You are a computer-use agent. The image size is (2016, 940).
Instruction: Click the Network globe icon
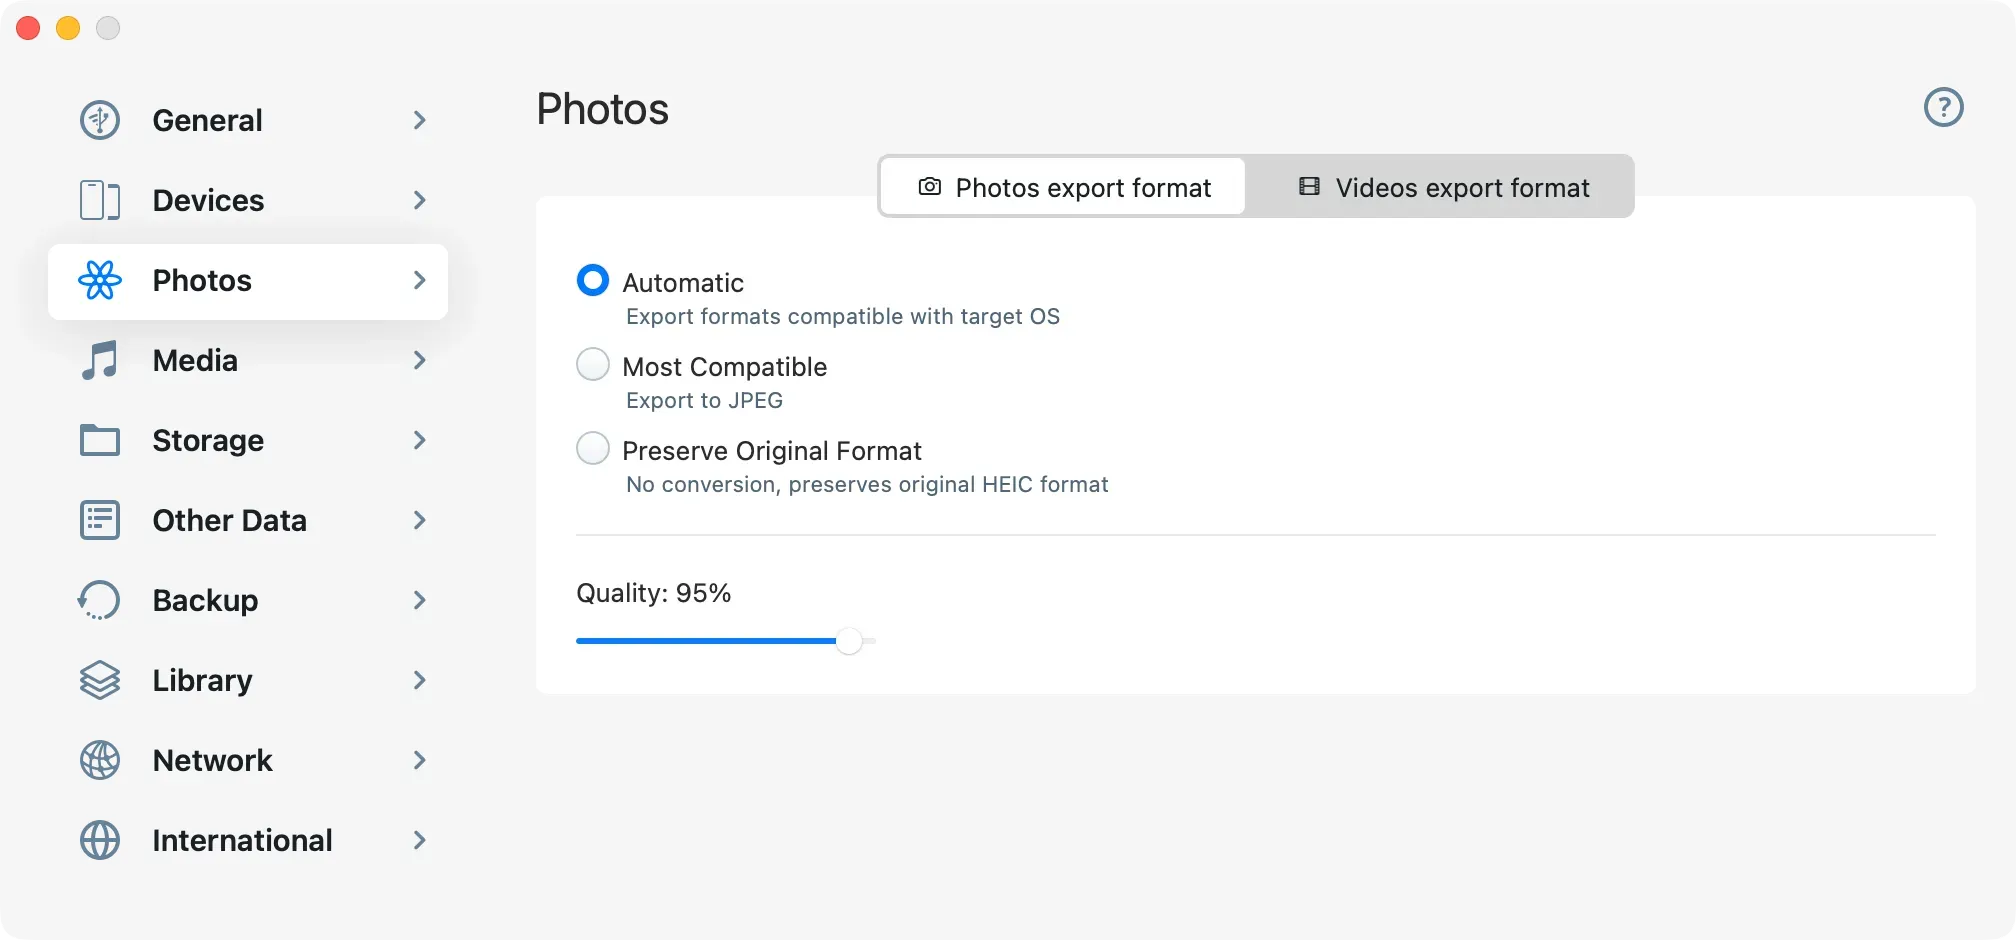tap(99, 760)
